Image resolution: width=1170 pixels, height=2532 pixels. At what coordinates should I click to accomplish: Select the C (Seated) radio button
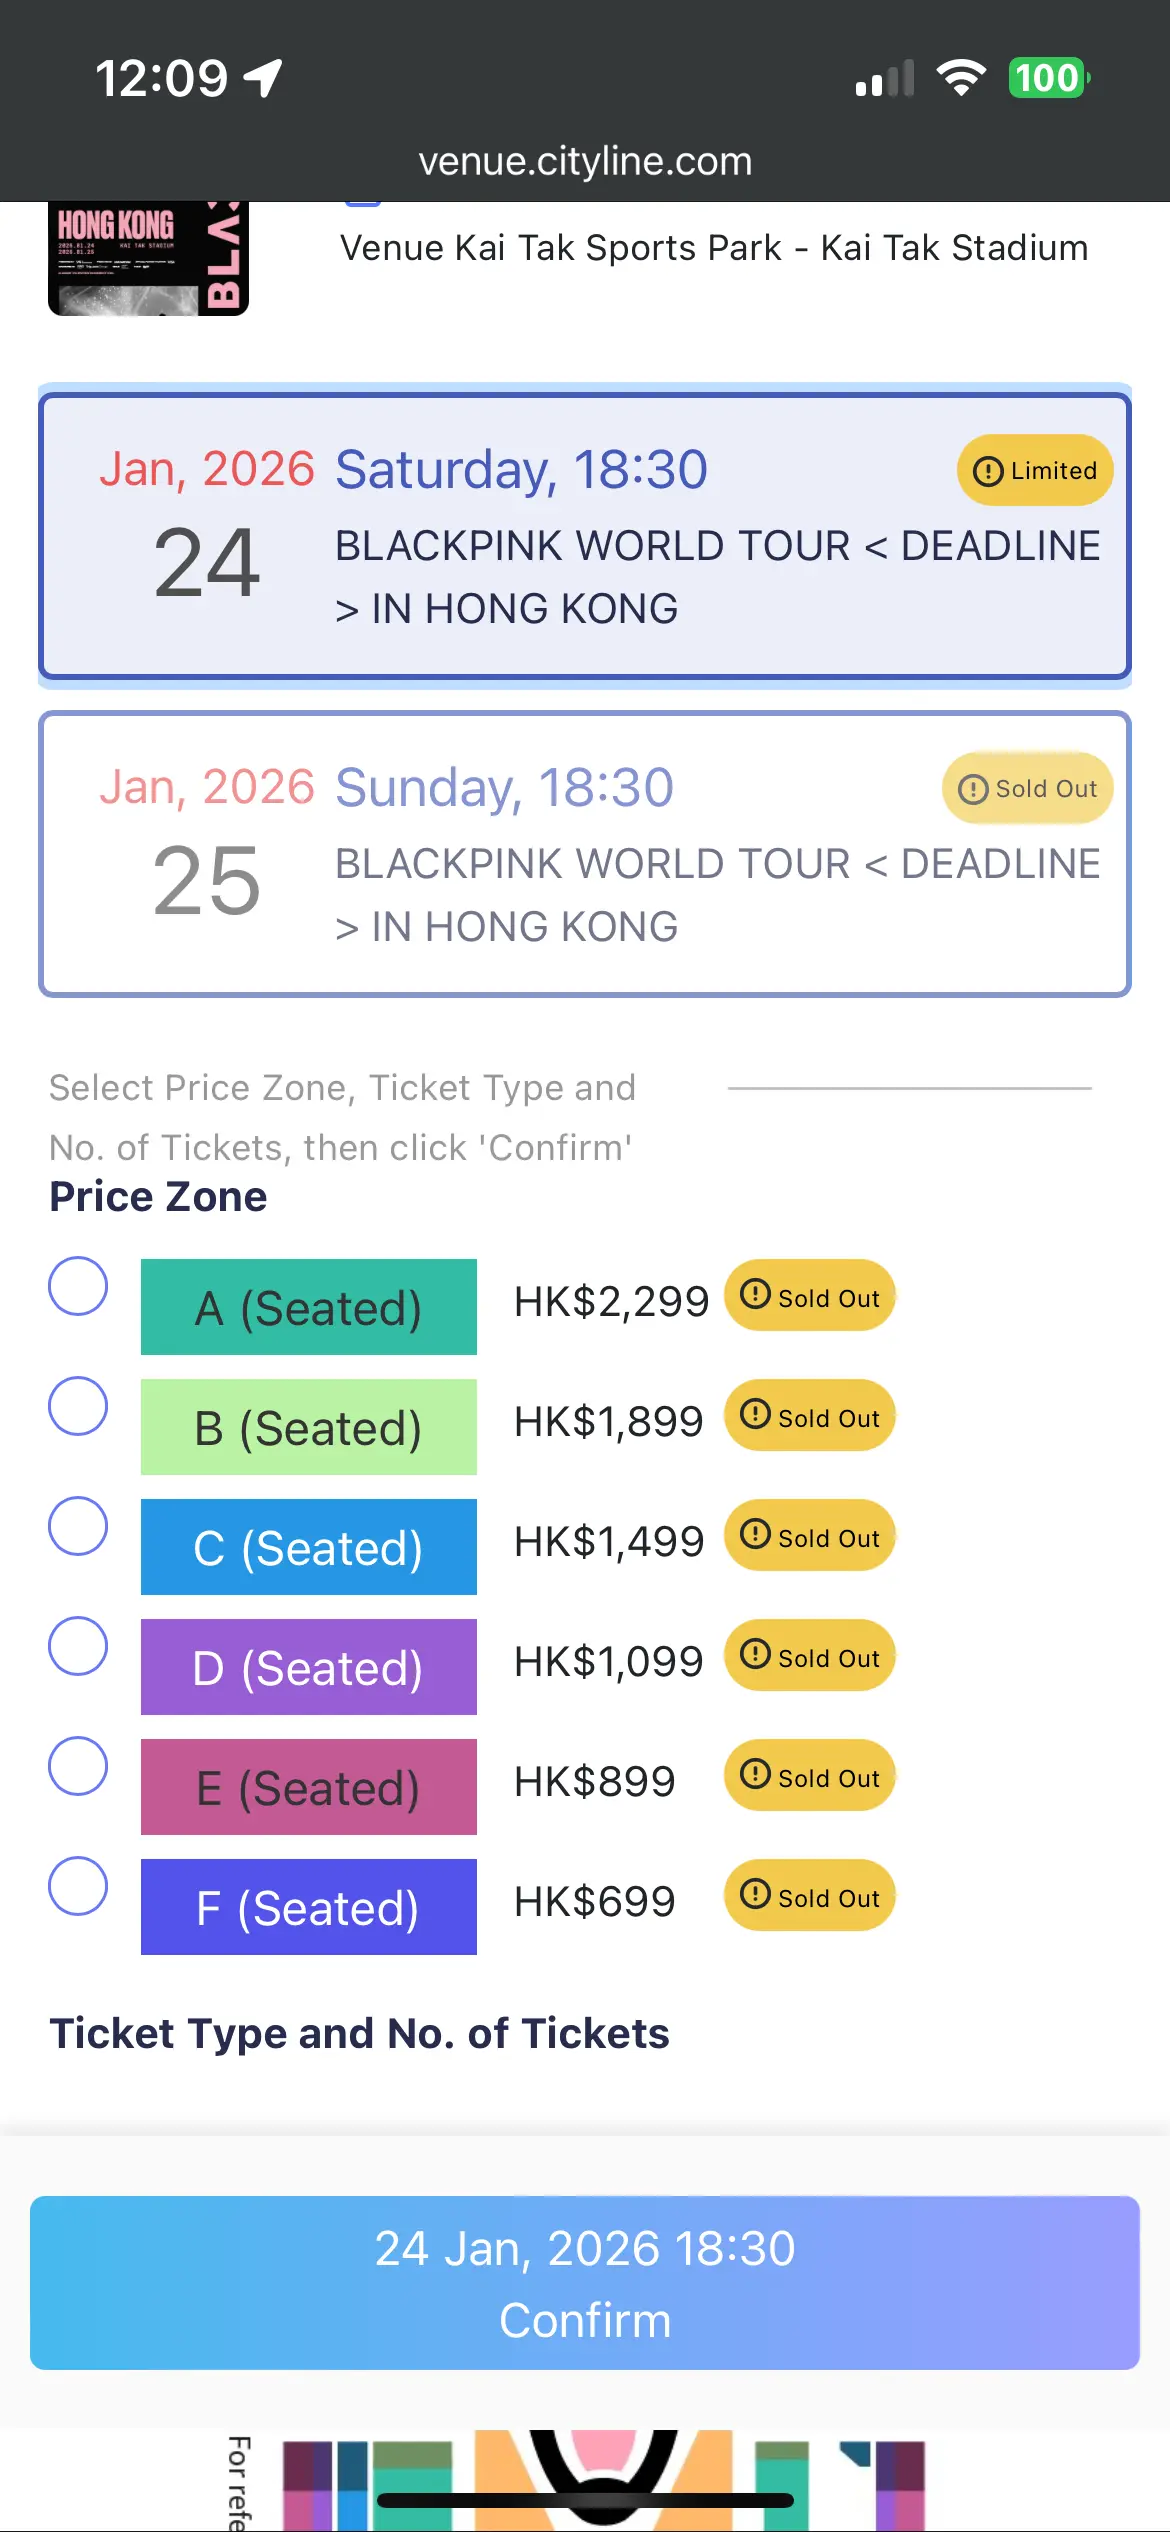pyautogui.click(x=78, y=1526)
